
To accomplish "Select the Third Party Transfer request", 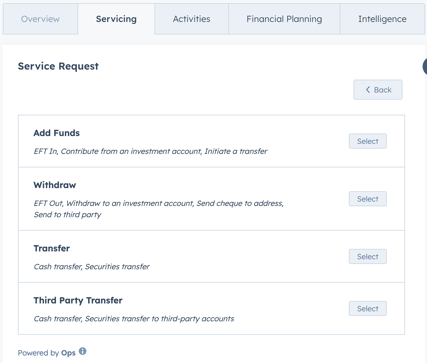I will pyautogui.click(x=368, y=309).
